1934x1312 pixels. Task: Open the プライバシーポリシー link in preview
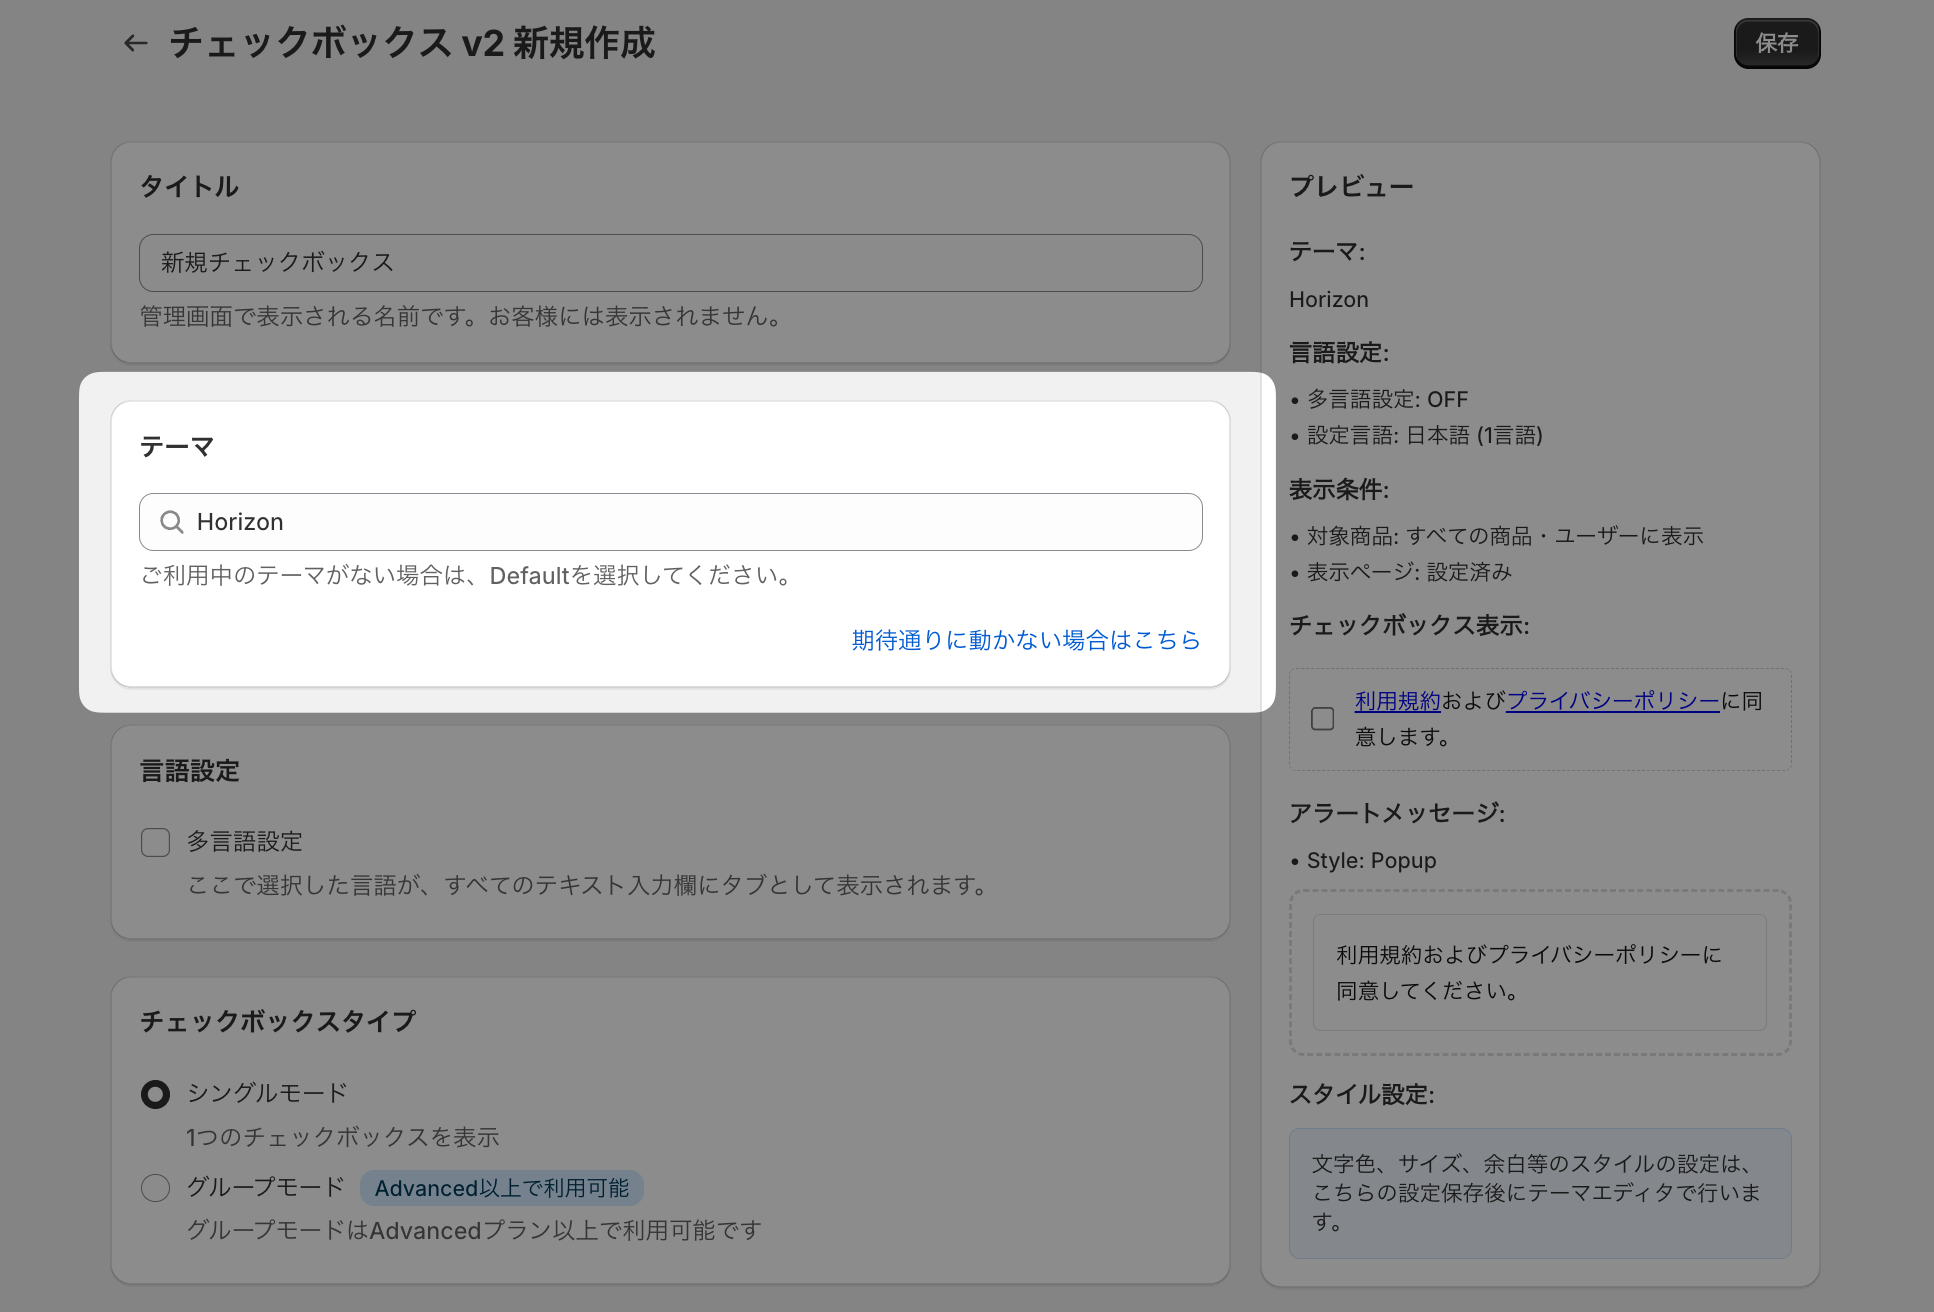click(1612, 701)
